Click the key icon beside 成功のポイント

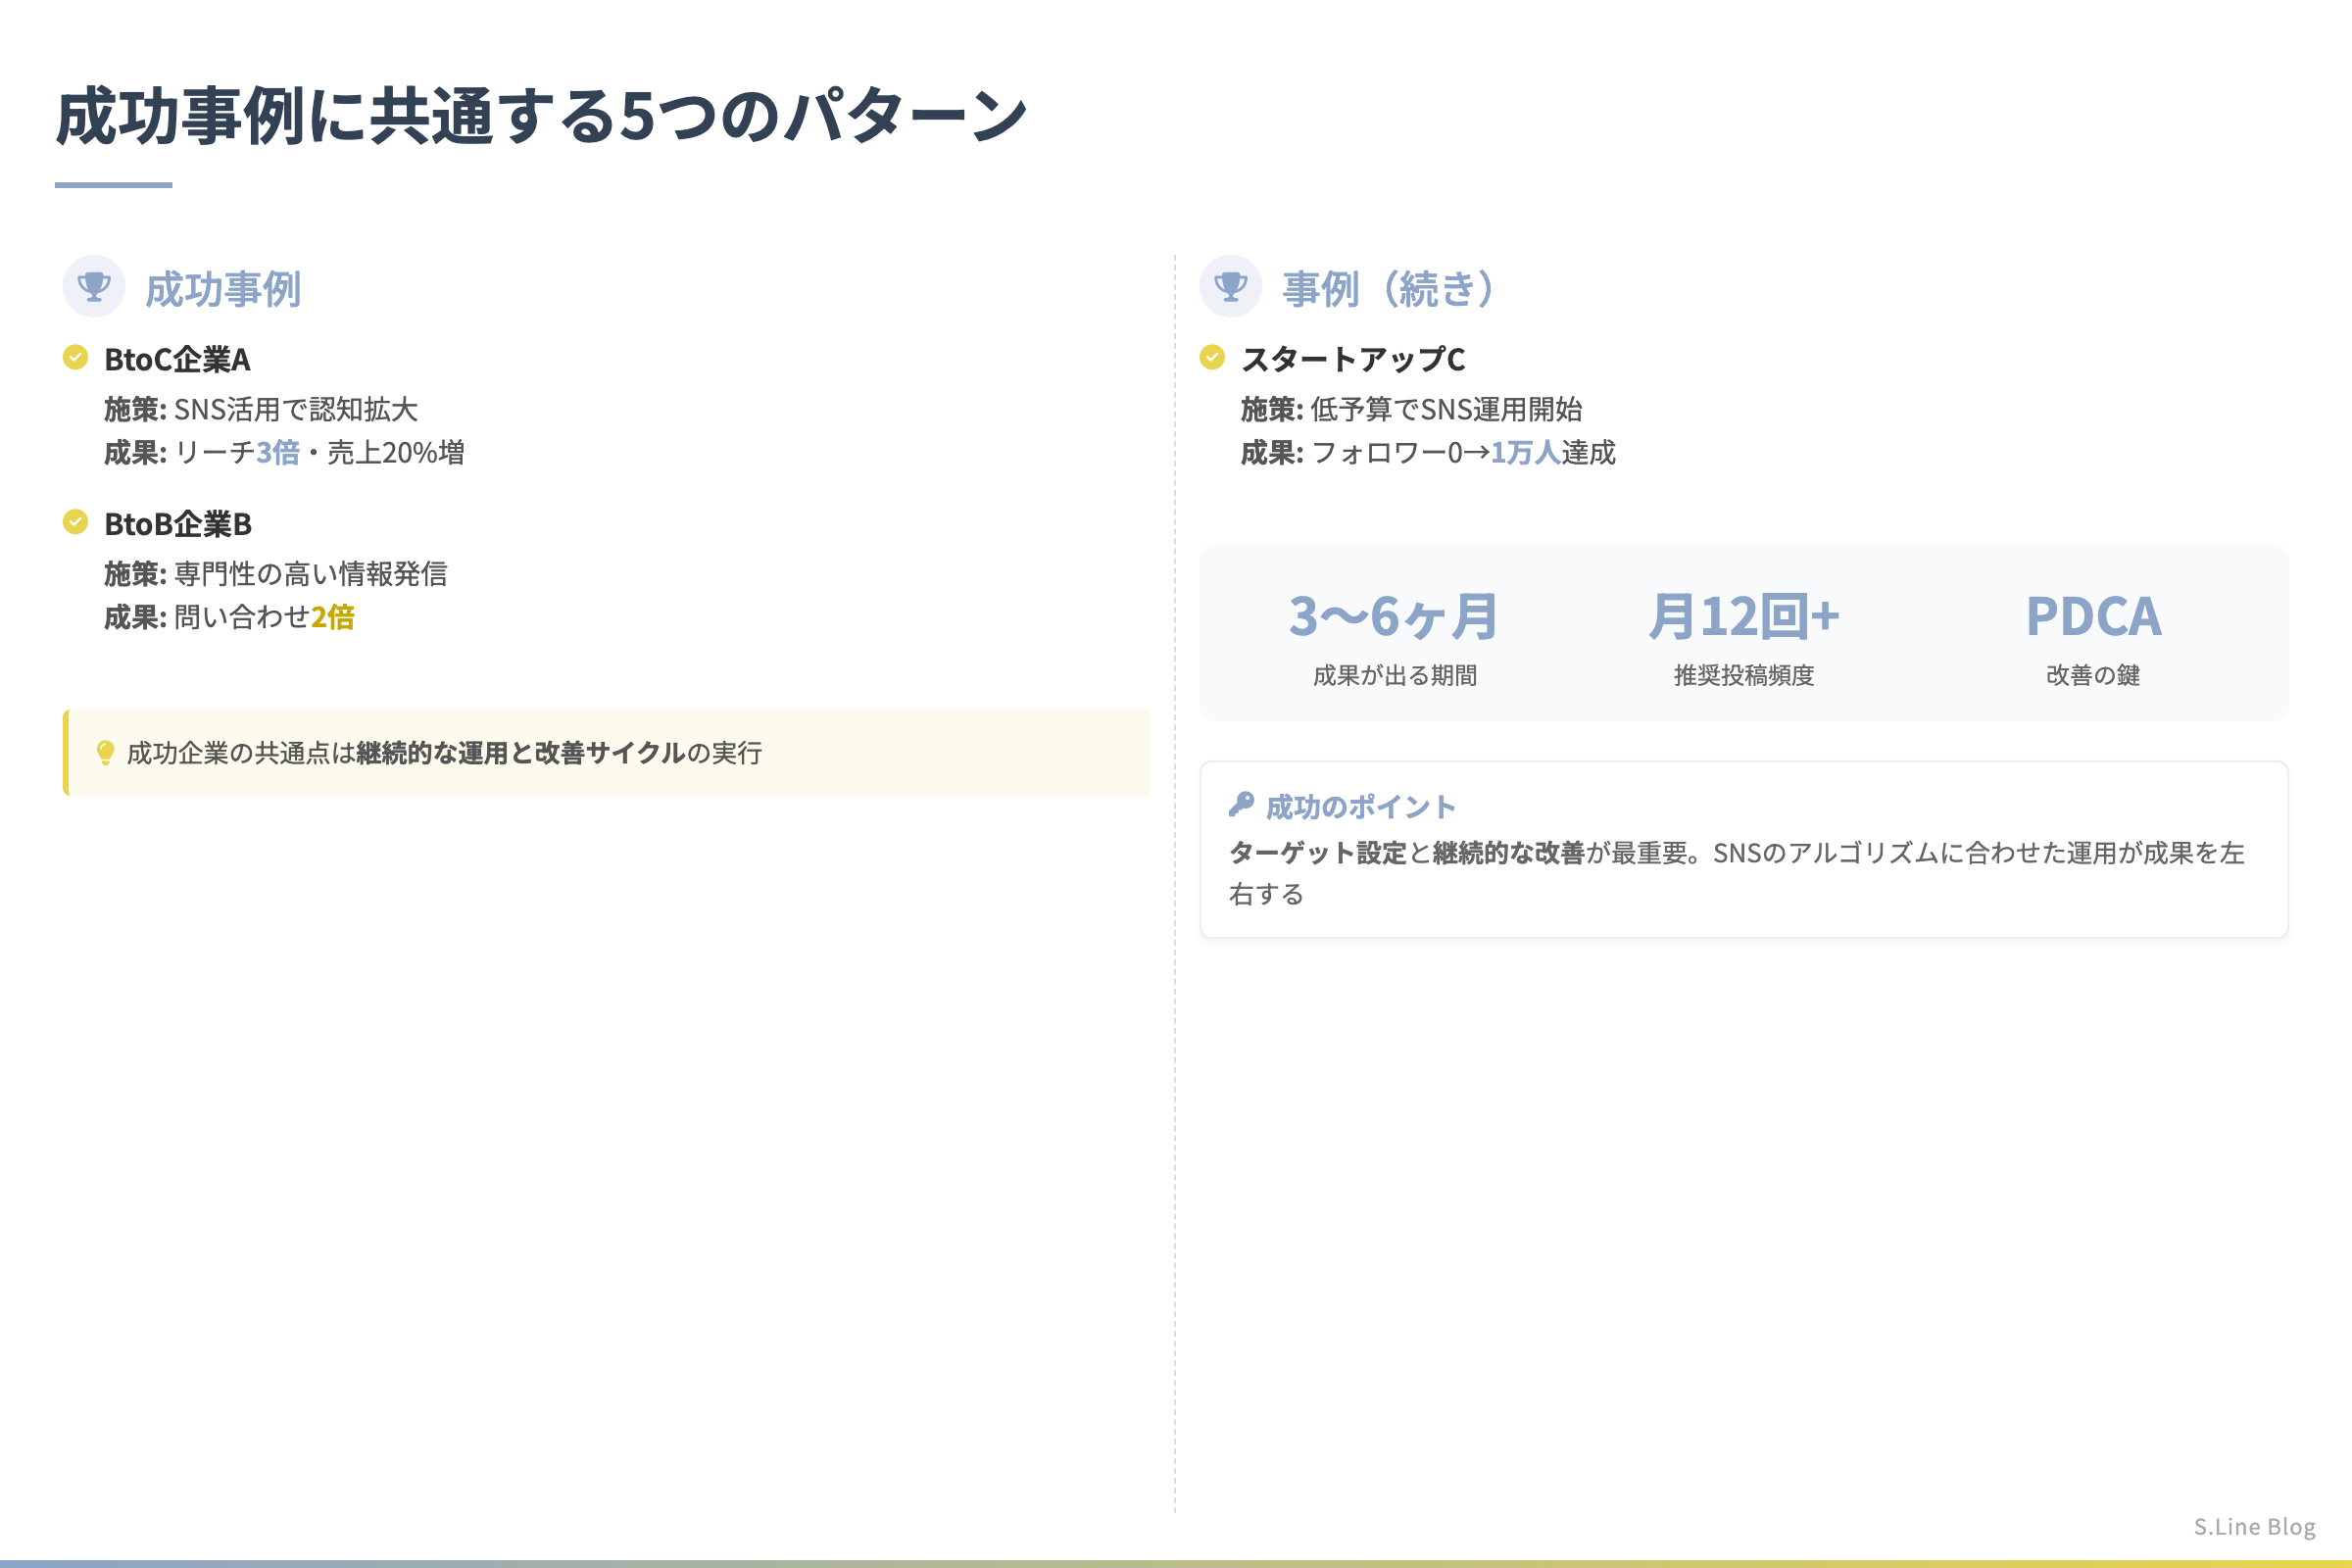point(1241,804)
